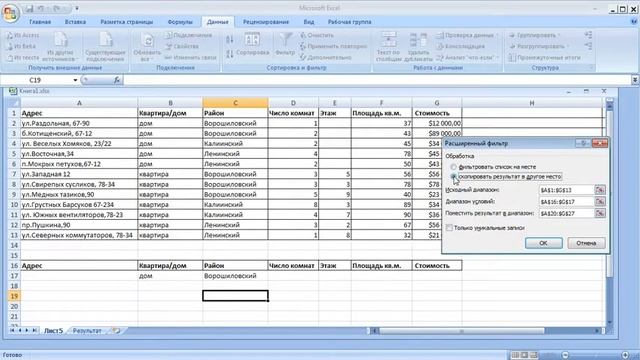Open 'Структура' group dialog launcher
Image resolution: width=640 pixels, height=360 pixels.
click(591, 68)
